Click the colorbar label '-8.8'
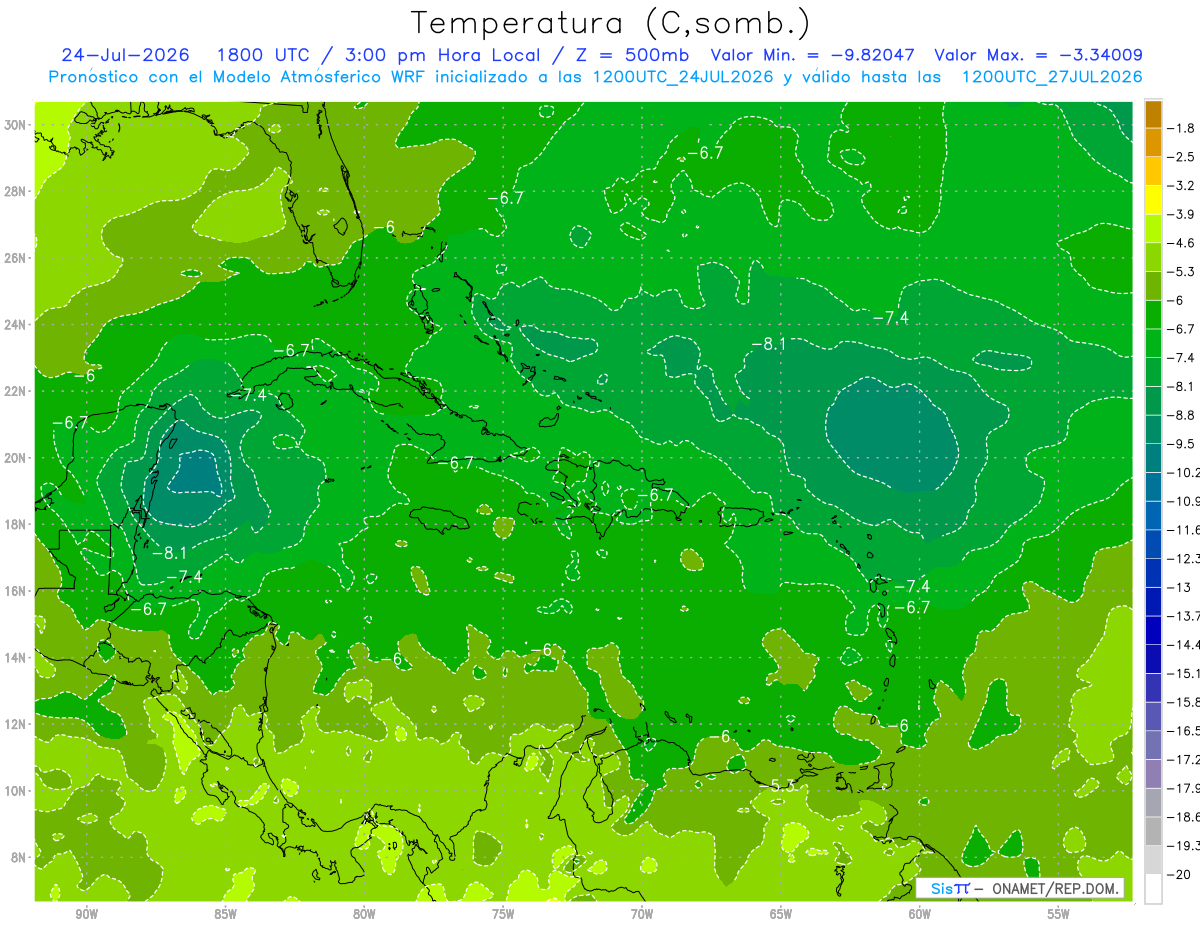Screen dimensions: 1200x927 [1182, 414]
